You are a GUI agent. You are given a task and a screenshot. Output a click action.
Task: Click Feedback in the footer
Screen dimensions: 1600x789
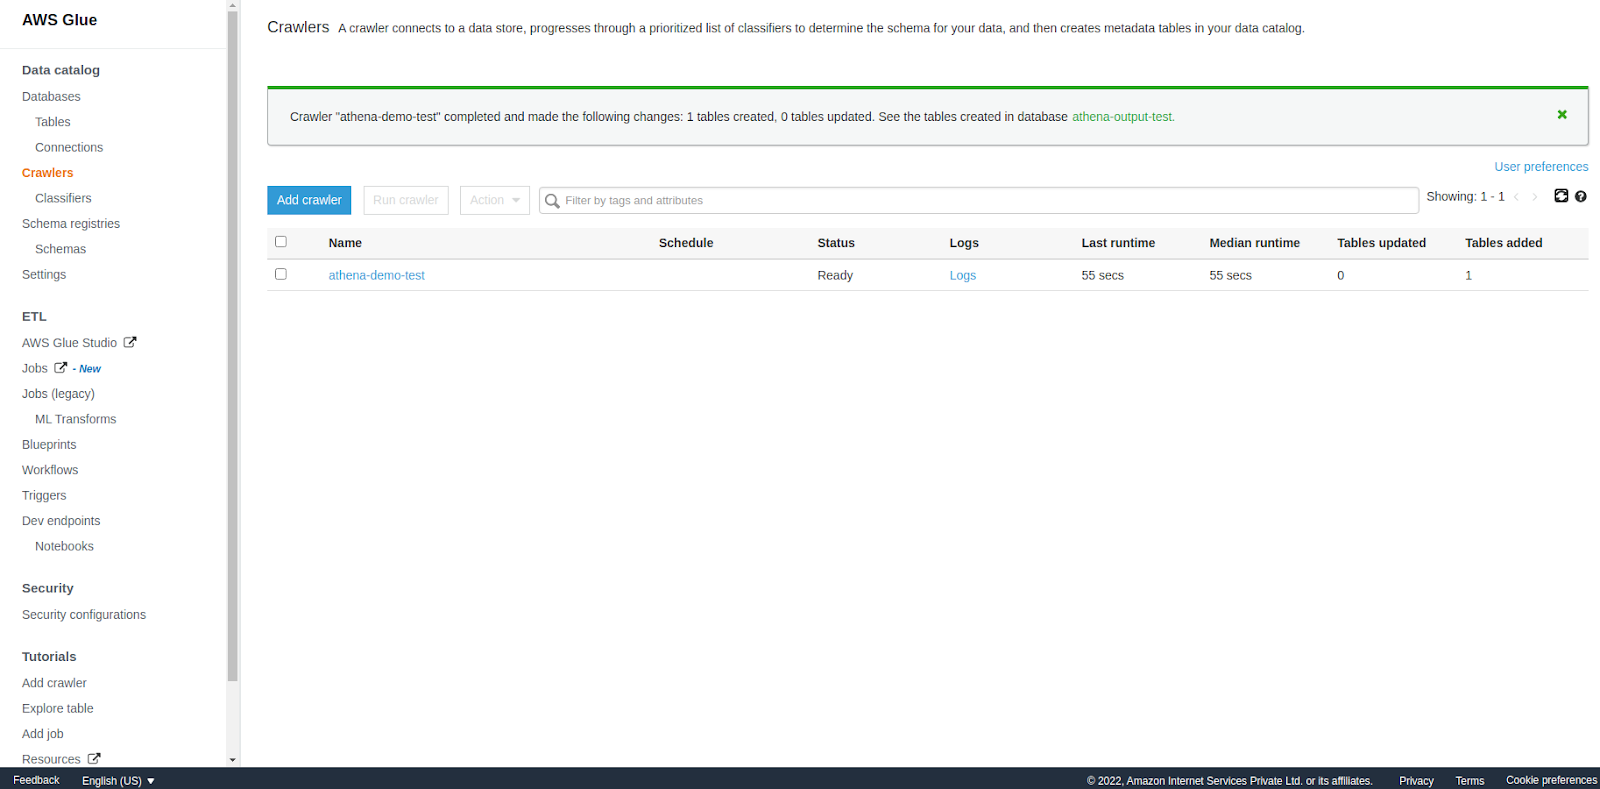[36, 780]
